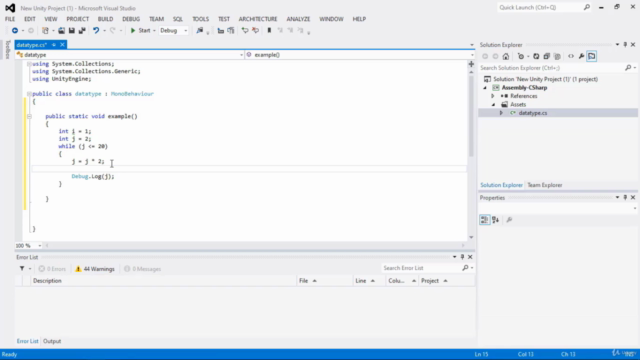This screenshot has width=640, height=360.
Task: Click the editor split window handle
Action: click(471, 64)
